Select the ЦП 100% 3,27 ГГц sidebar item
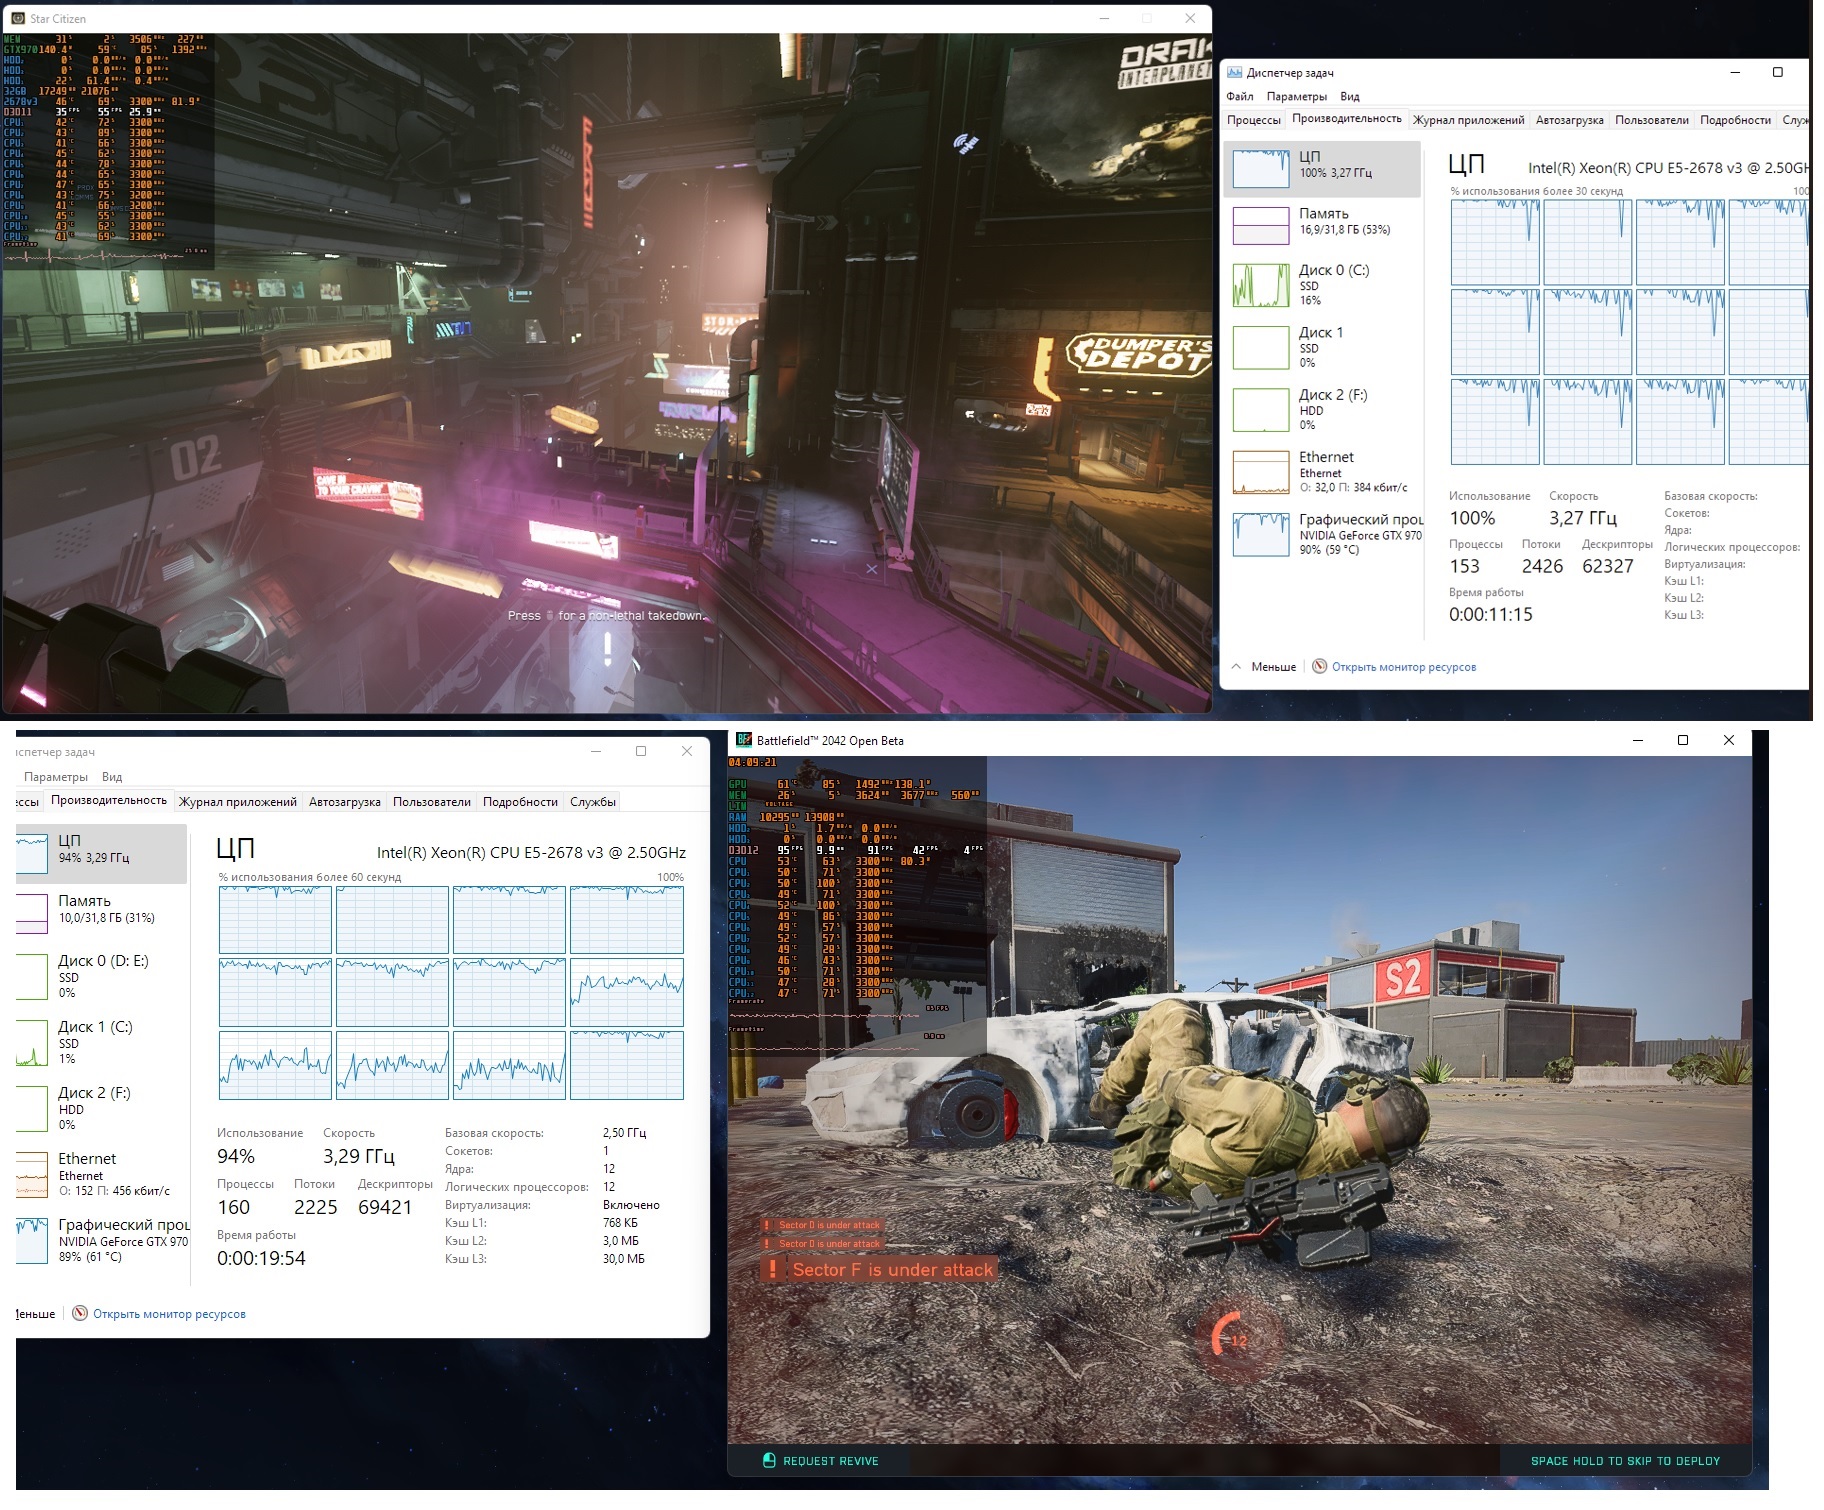The width and height of the screenshot is (1824, 1510). (1322, 168)
